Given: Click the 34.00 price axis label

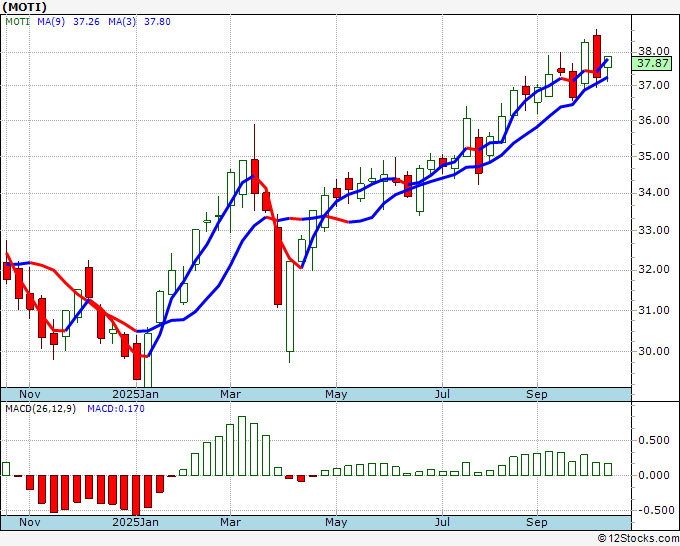Looking at the screenshot, I should pos(654,192).
